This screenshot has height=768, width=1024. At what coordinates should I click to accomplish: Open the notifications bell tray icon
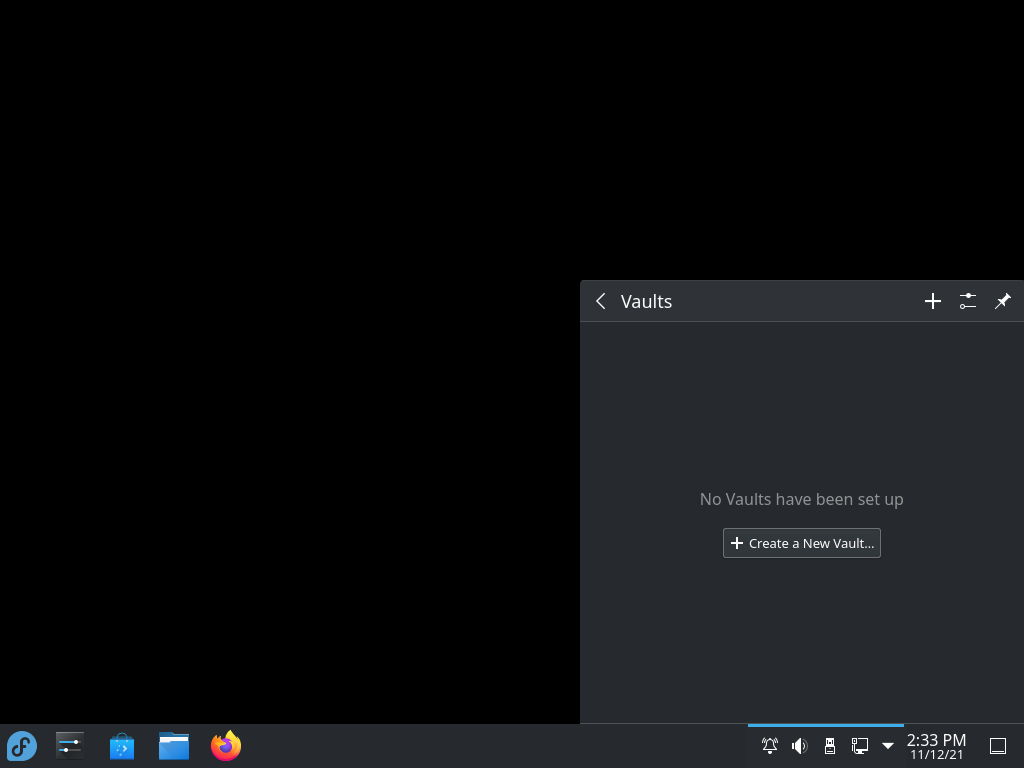coord(770,746)
